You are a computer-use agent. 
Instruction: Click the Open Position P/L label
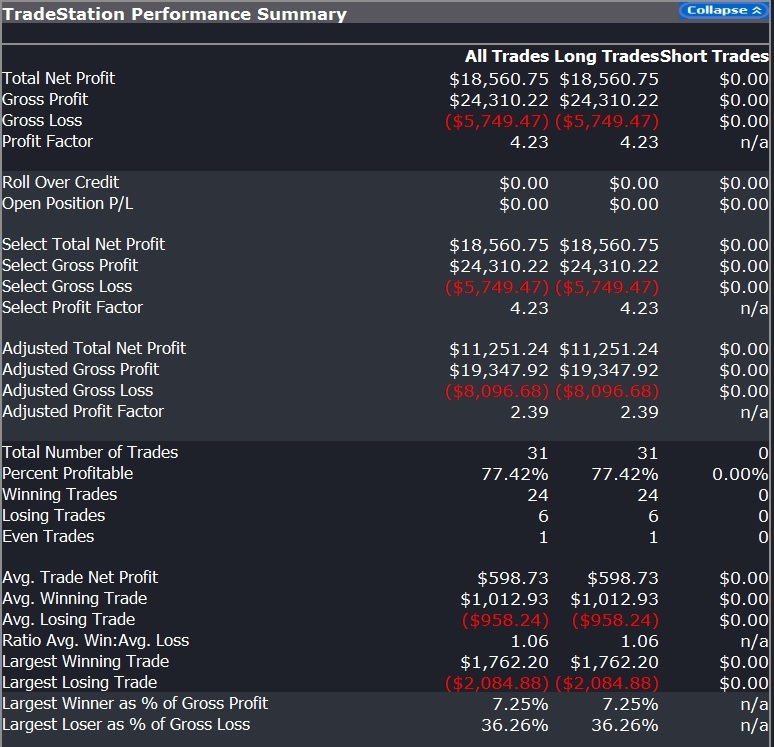68,203
